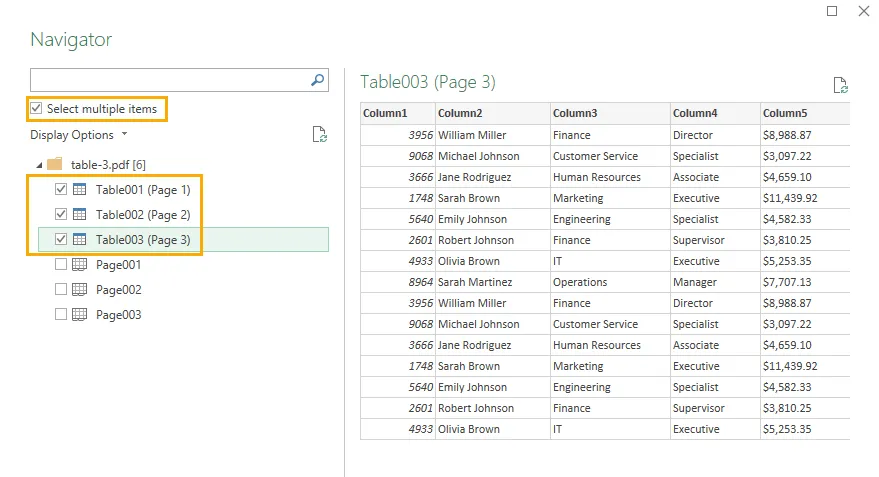Open the Display Options dropdown
879x477 pixels.
click(x=79, y=135)
